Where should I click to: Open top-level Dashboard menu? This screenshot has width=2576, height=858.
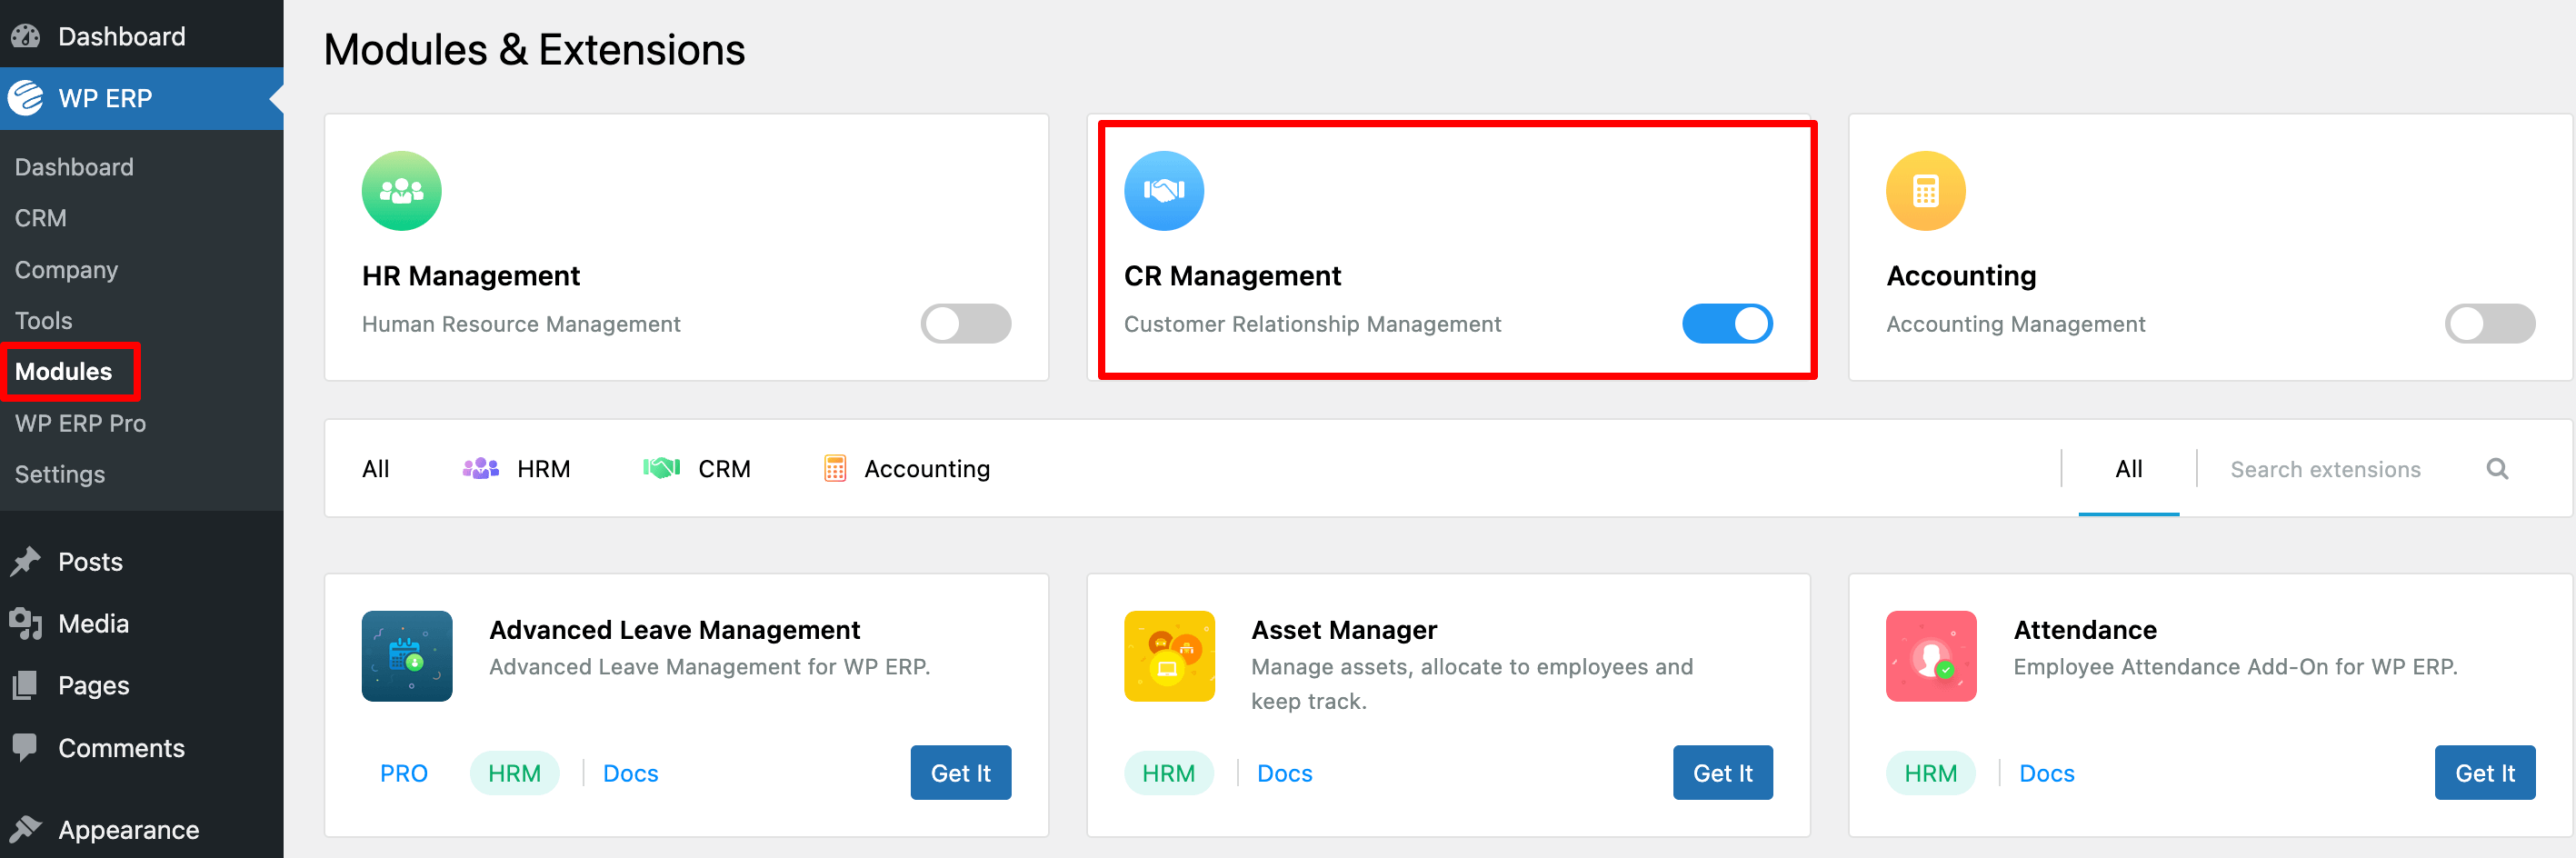(142, 36)
